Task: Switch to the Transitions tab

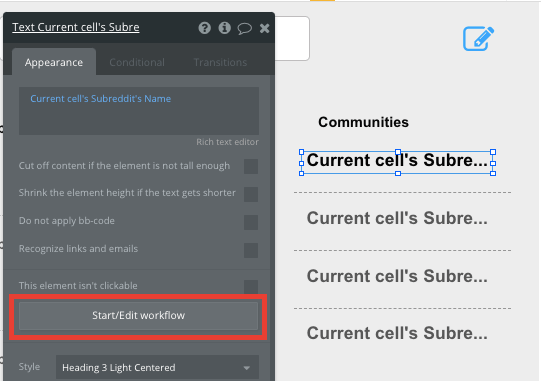Action: tap(220, 62)
